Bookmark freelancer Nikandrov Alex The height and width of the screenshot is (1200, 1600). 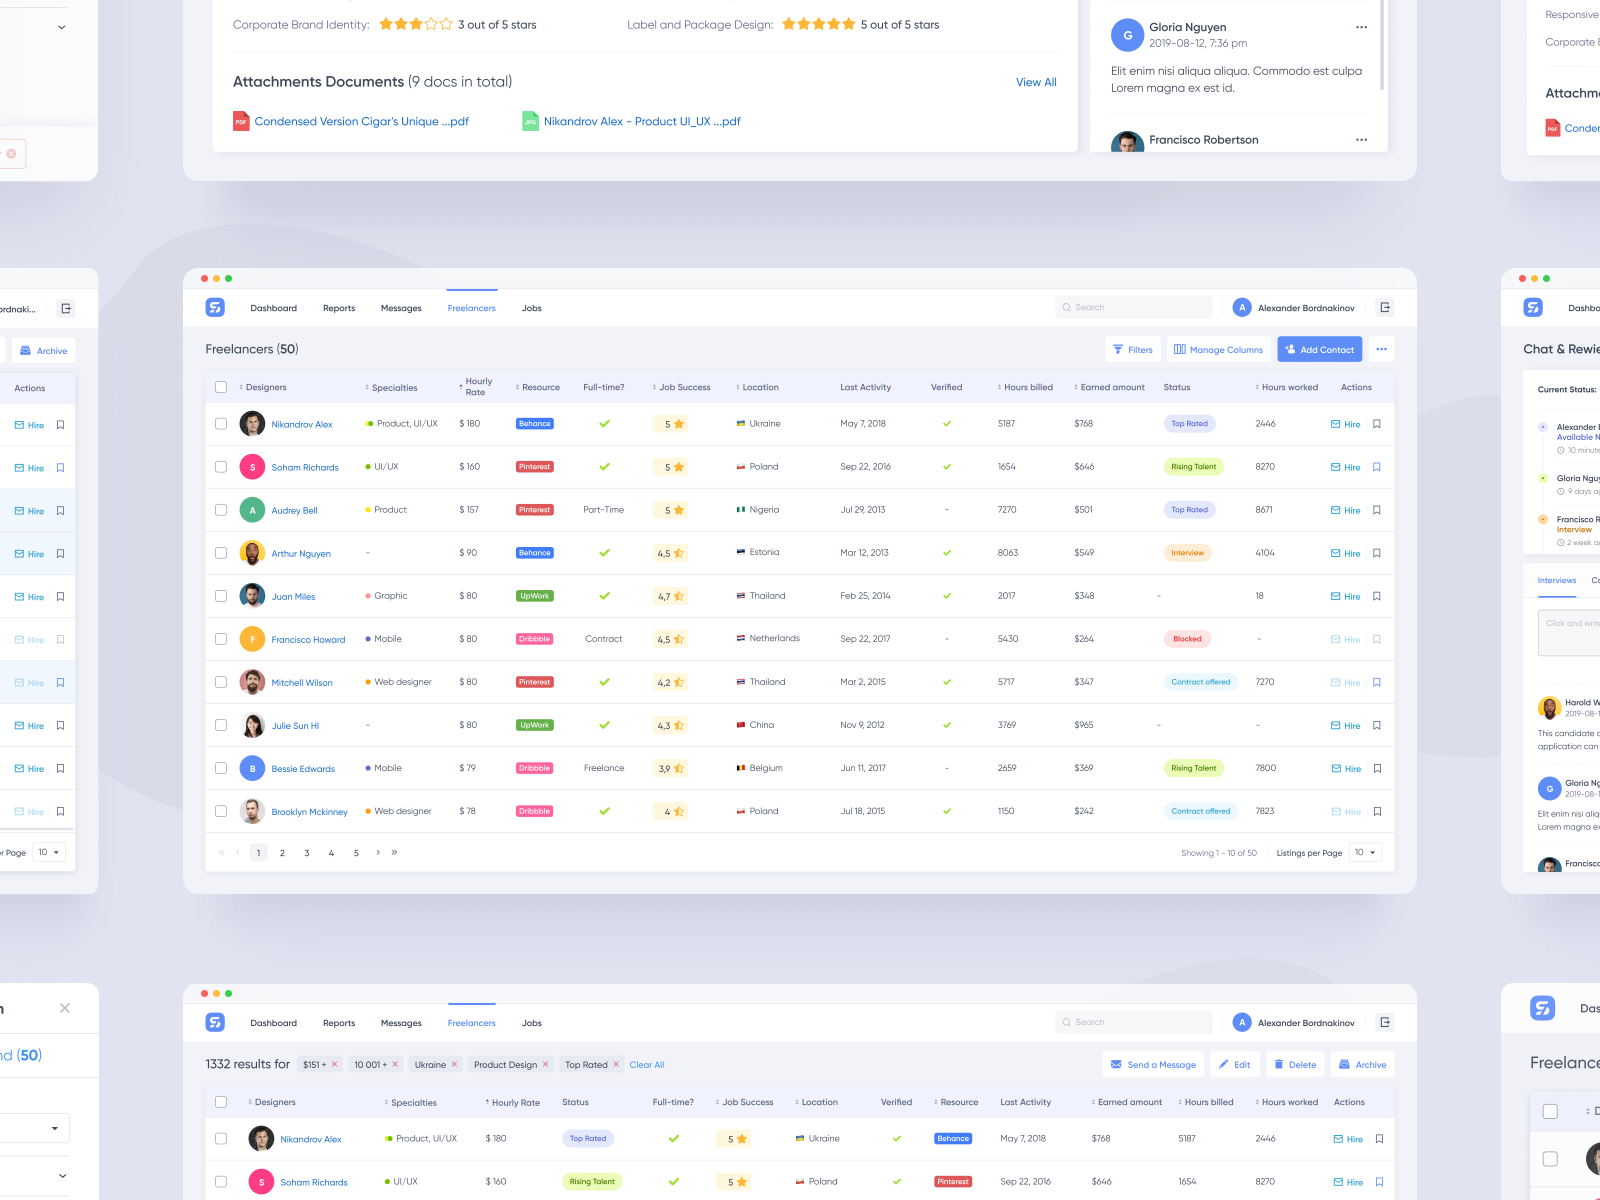tap(1377, 424)
